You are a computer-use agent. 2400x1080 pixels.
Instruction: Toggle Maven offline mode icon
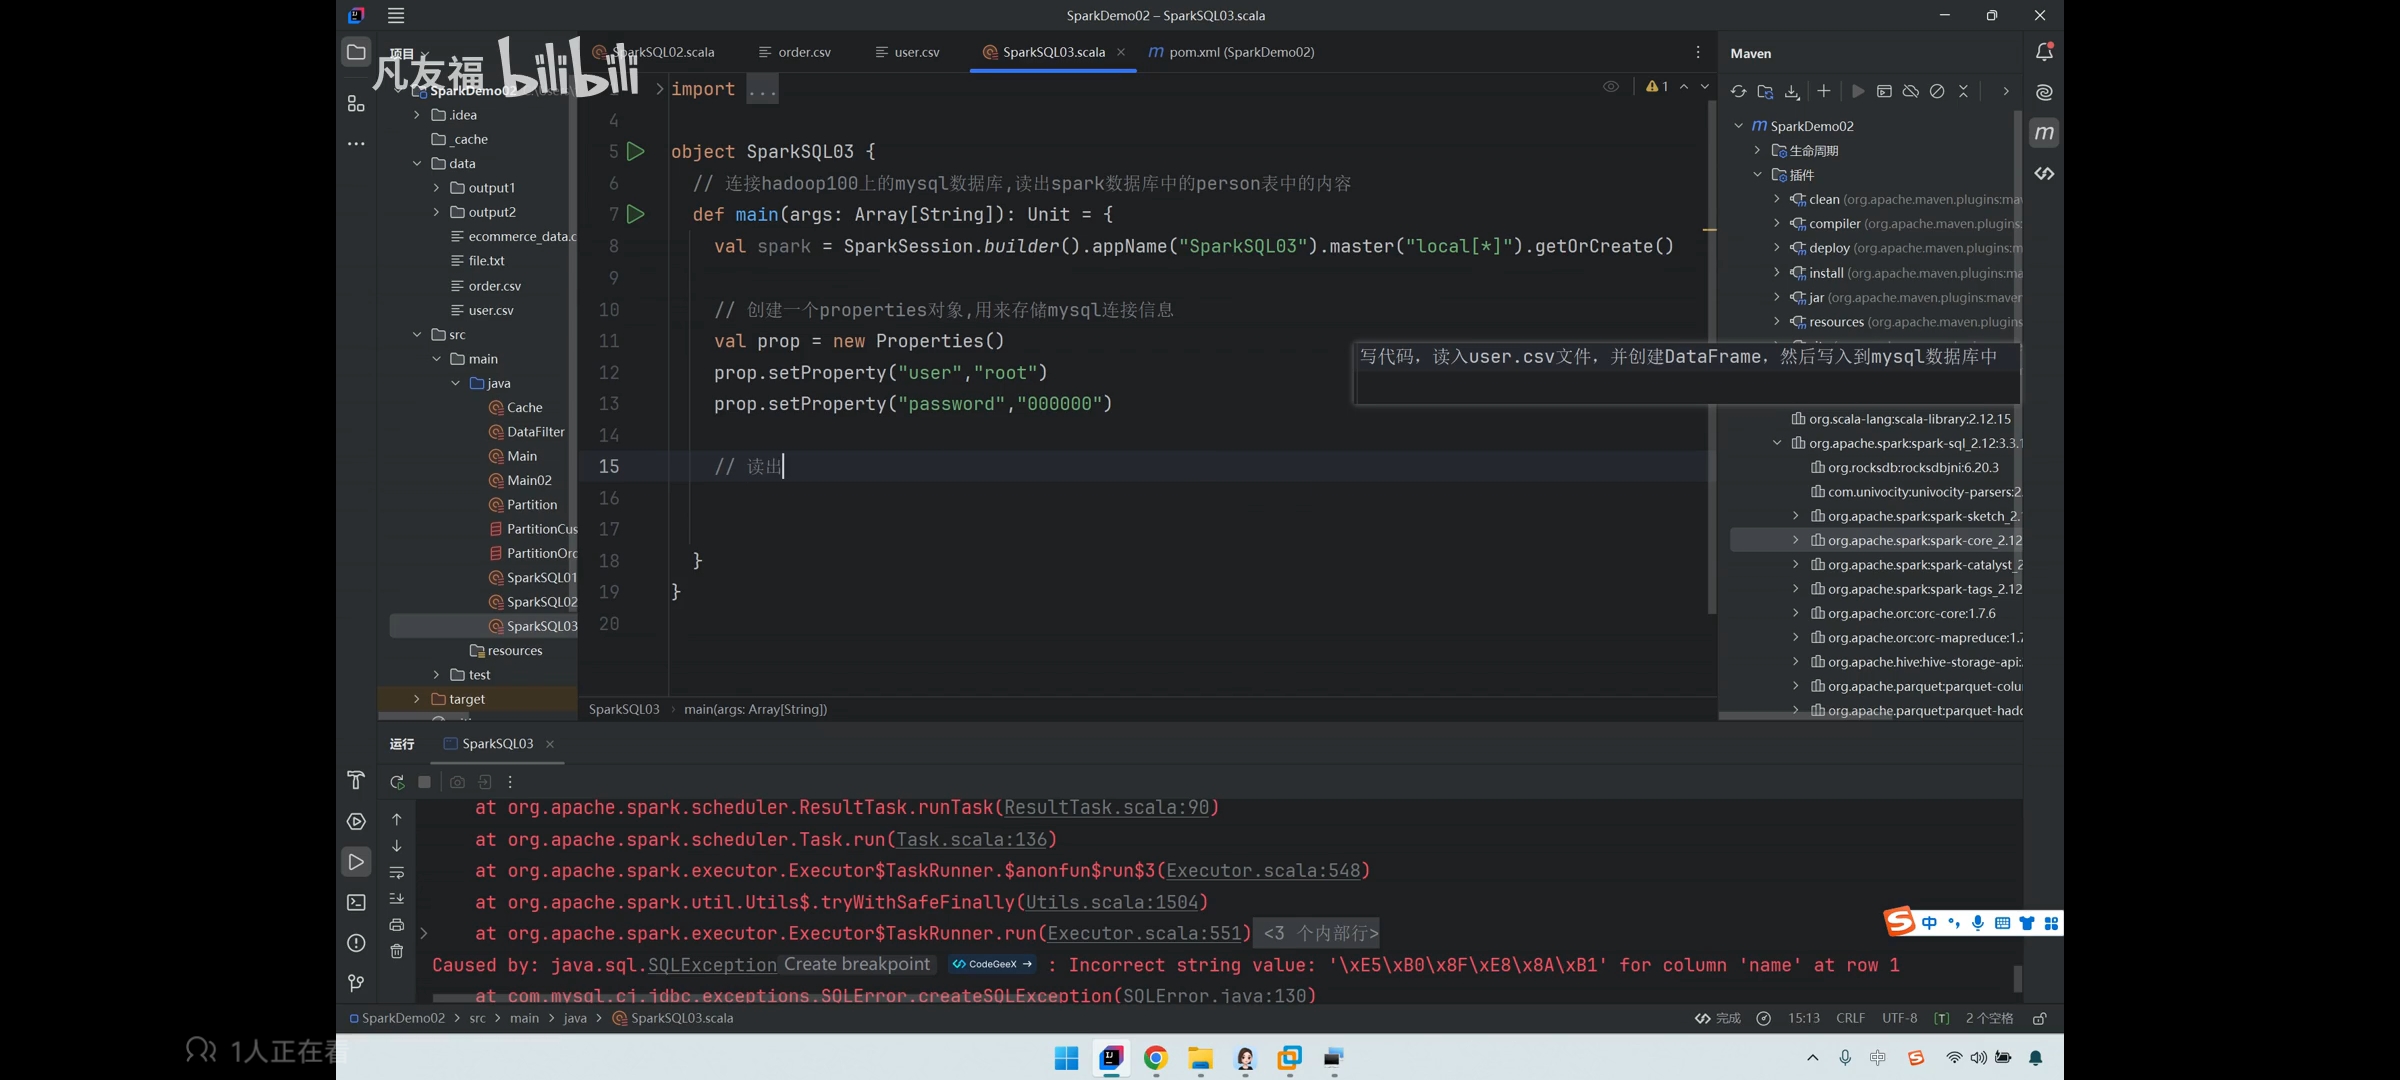1911,91
